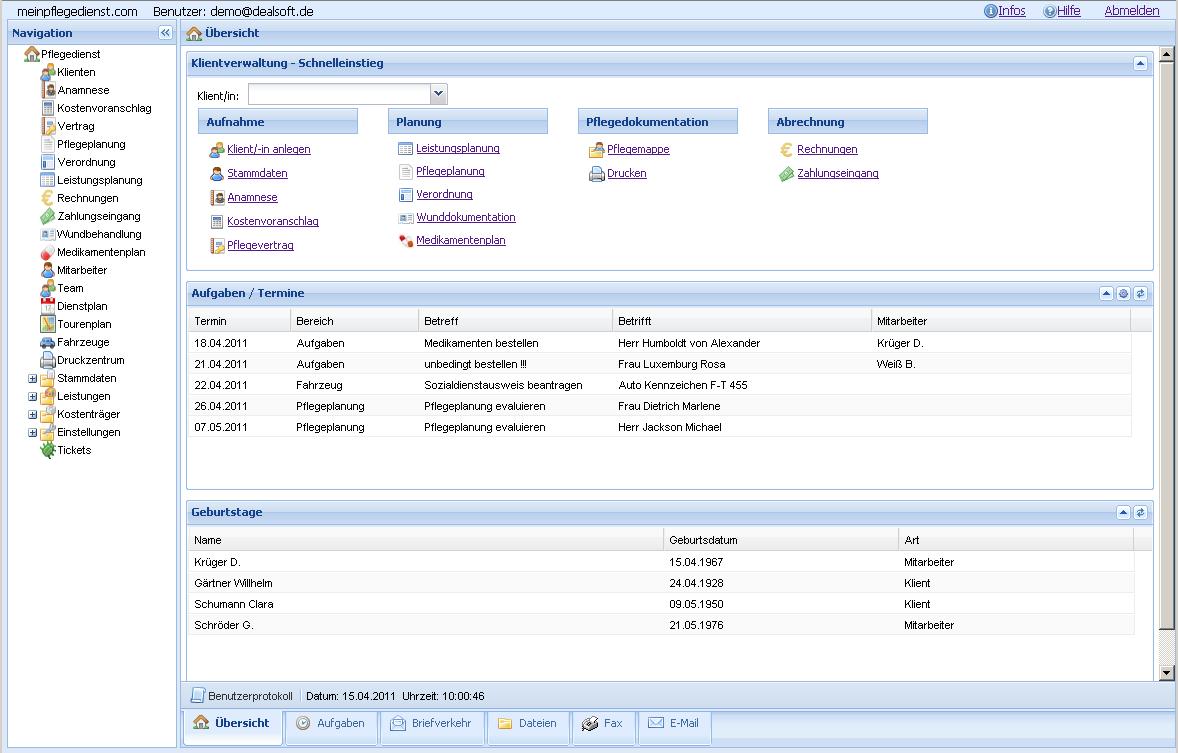This screenshot has width=1178, height=753.
Task: Click the Klient/-in anlegen link
Action: (269, 150)
